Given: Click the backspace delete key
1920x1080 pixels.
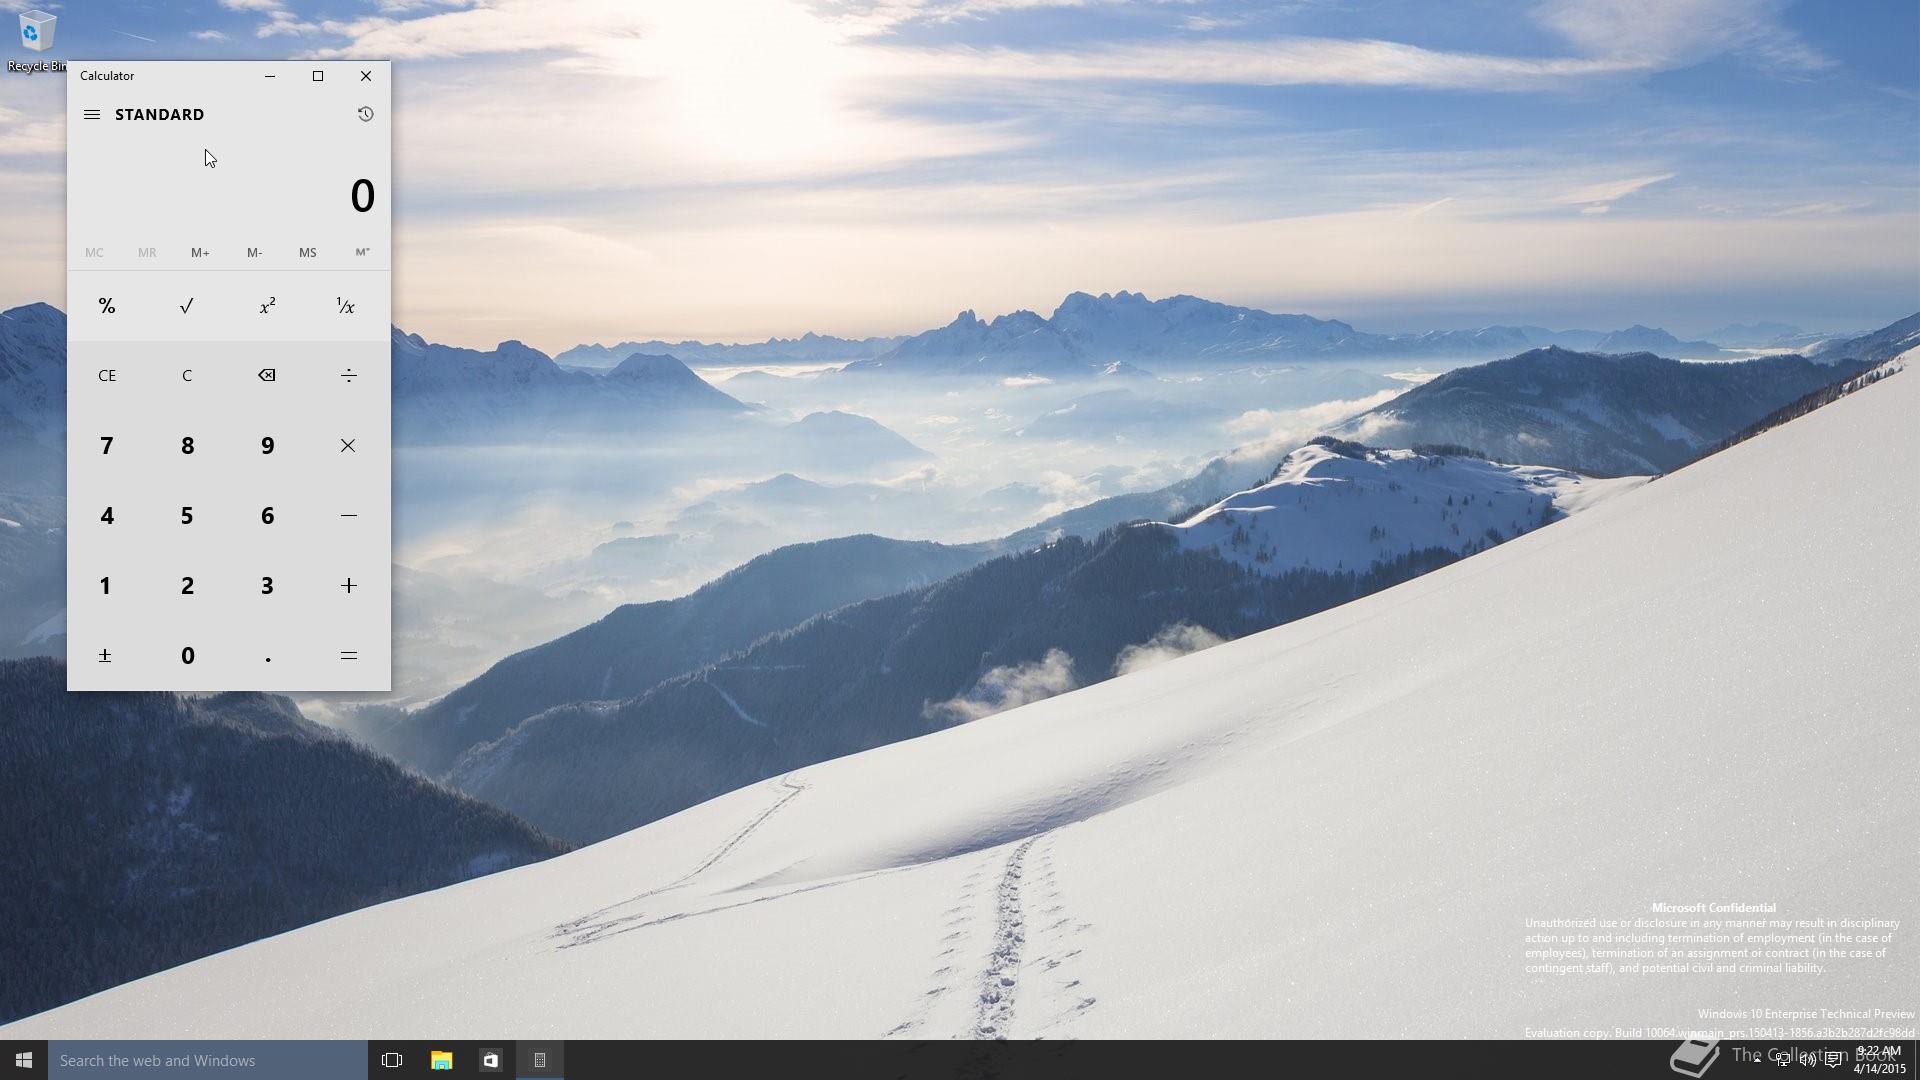Looking at the screenshot, I should [267, 375].
